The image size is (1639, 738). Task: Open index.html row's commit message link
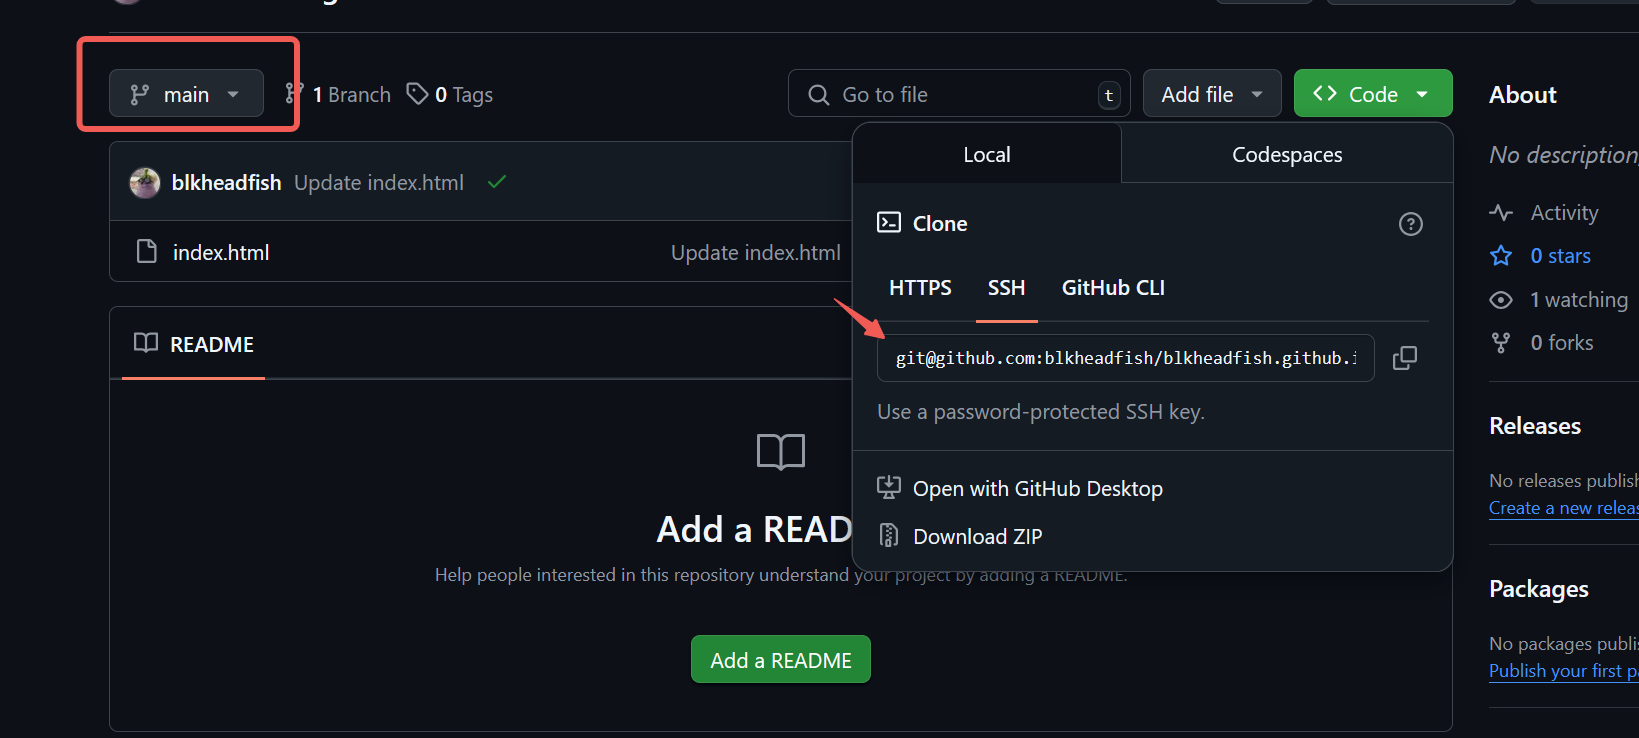click(x=756, y=252)
